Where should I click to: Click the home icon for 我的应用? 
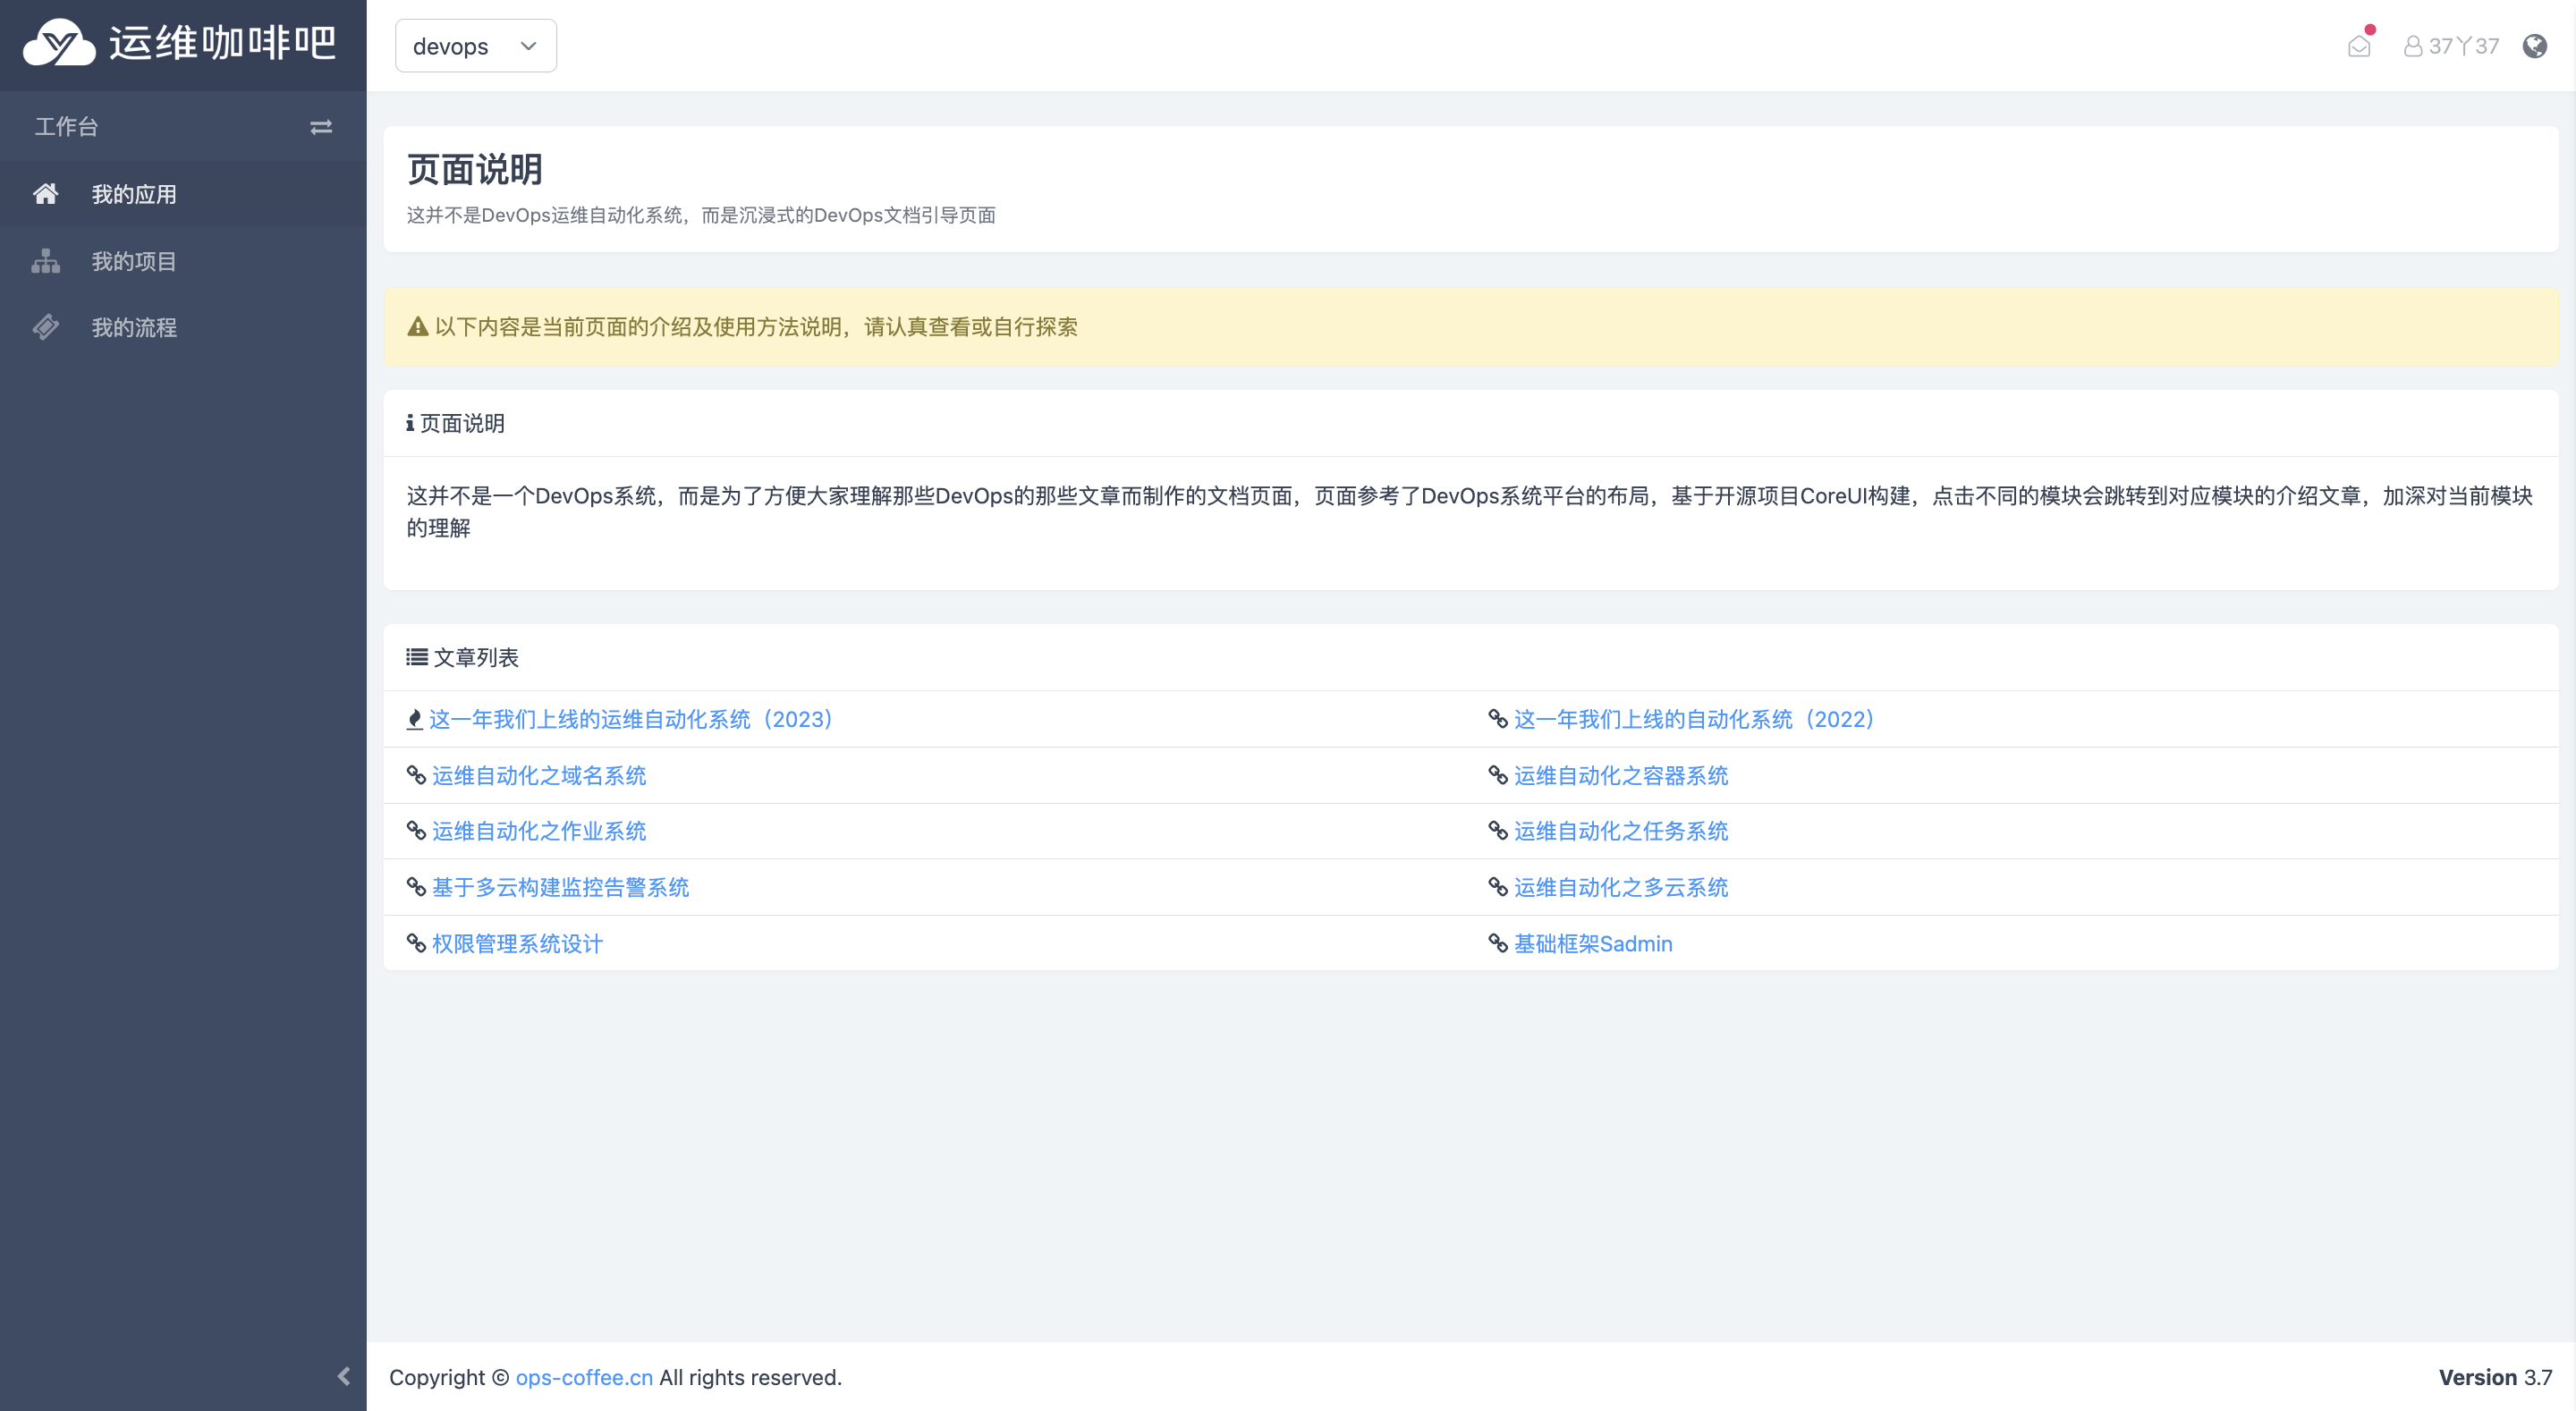click(45, 194)
